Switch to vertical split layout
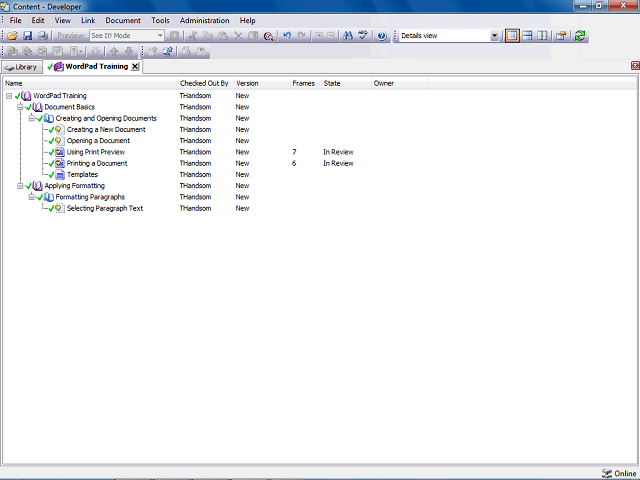Screen dimensions: 640x480 point(542,36)
